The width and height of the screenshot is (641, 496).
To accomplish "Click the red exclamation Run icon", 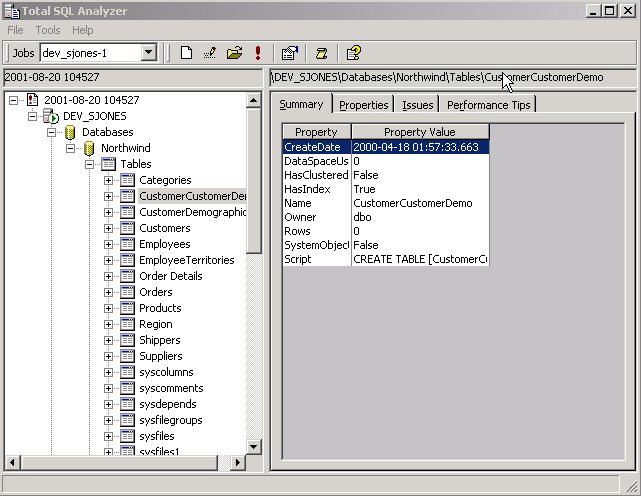I will 258,53.
